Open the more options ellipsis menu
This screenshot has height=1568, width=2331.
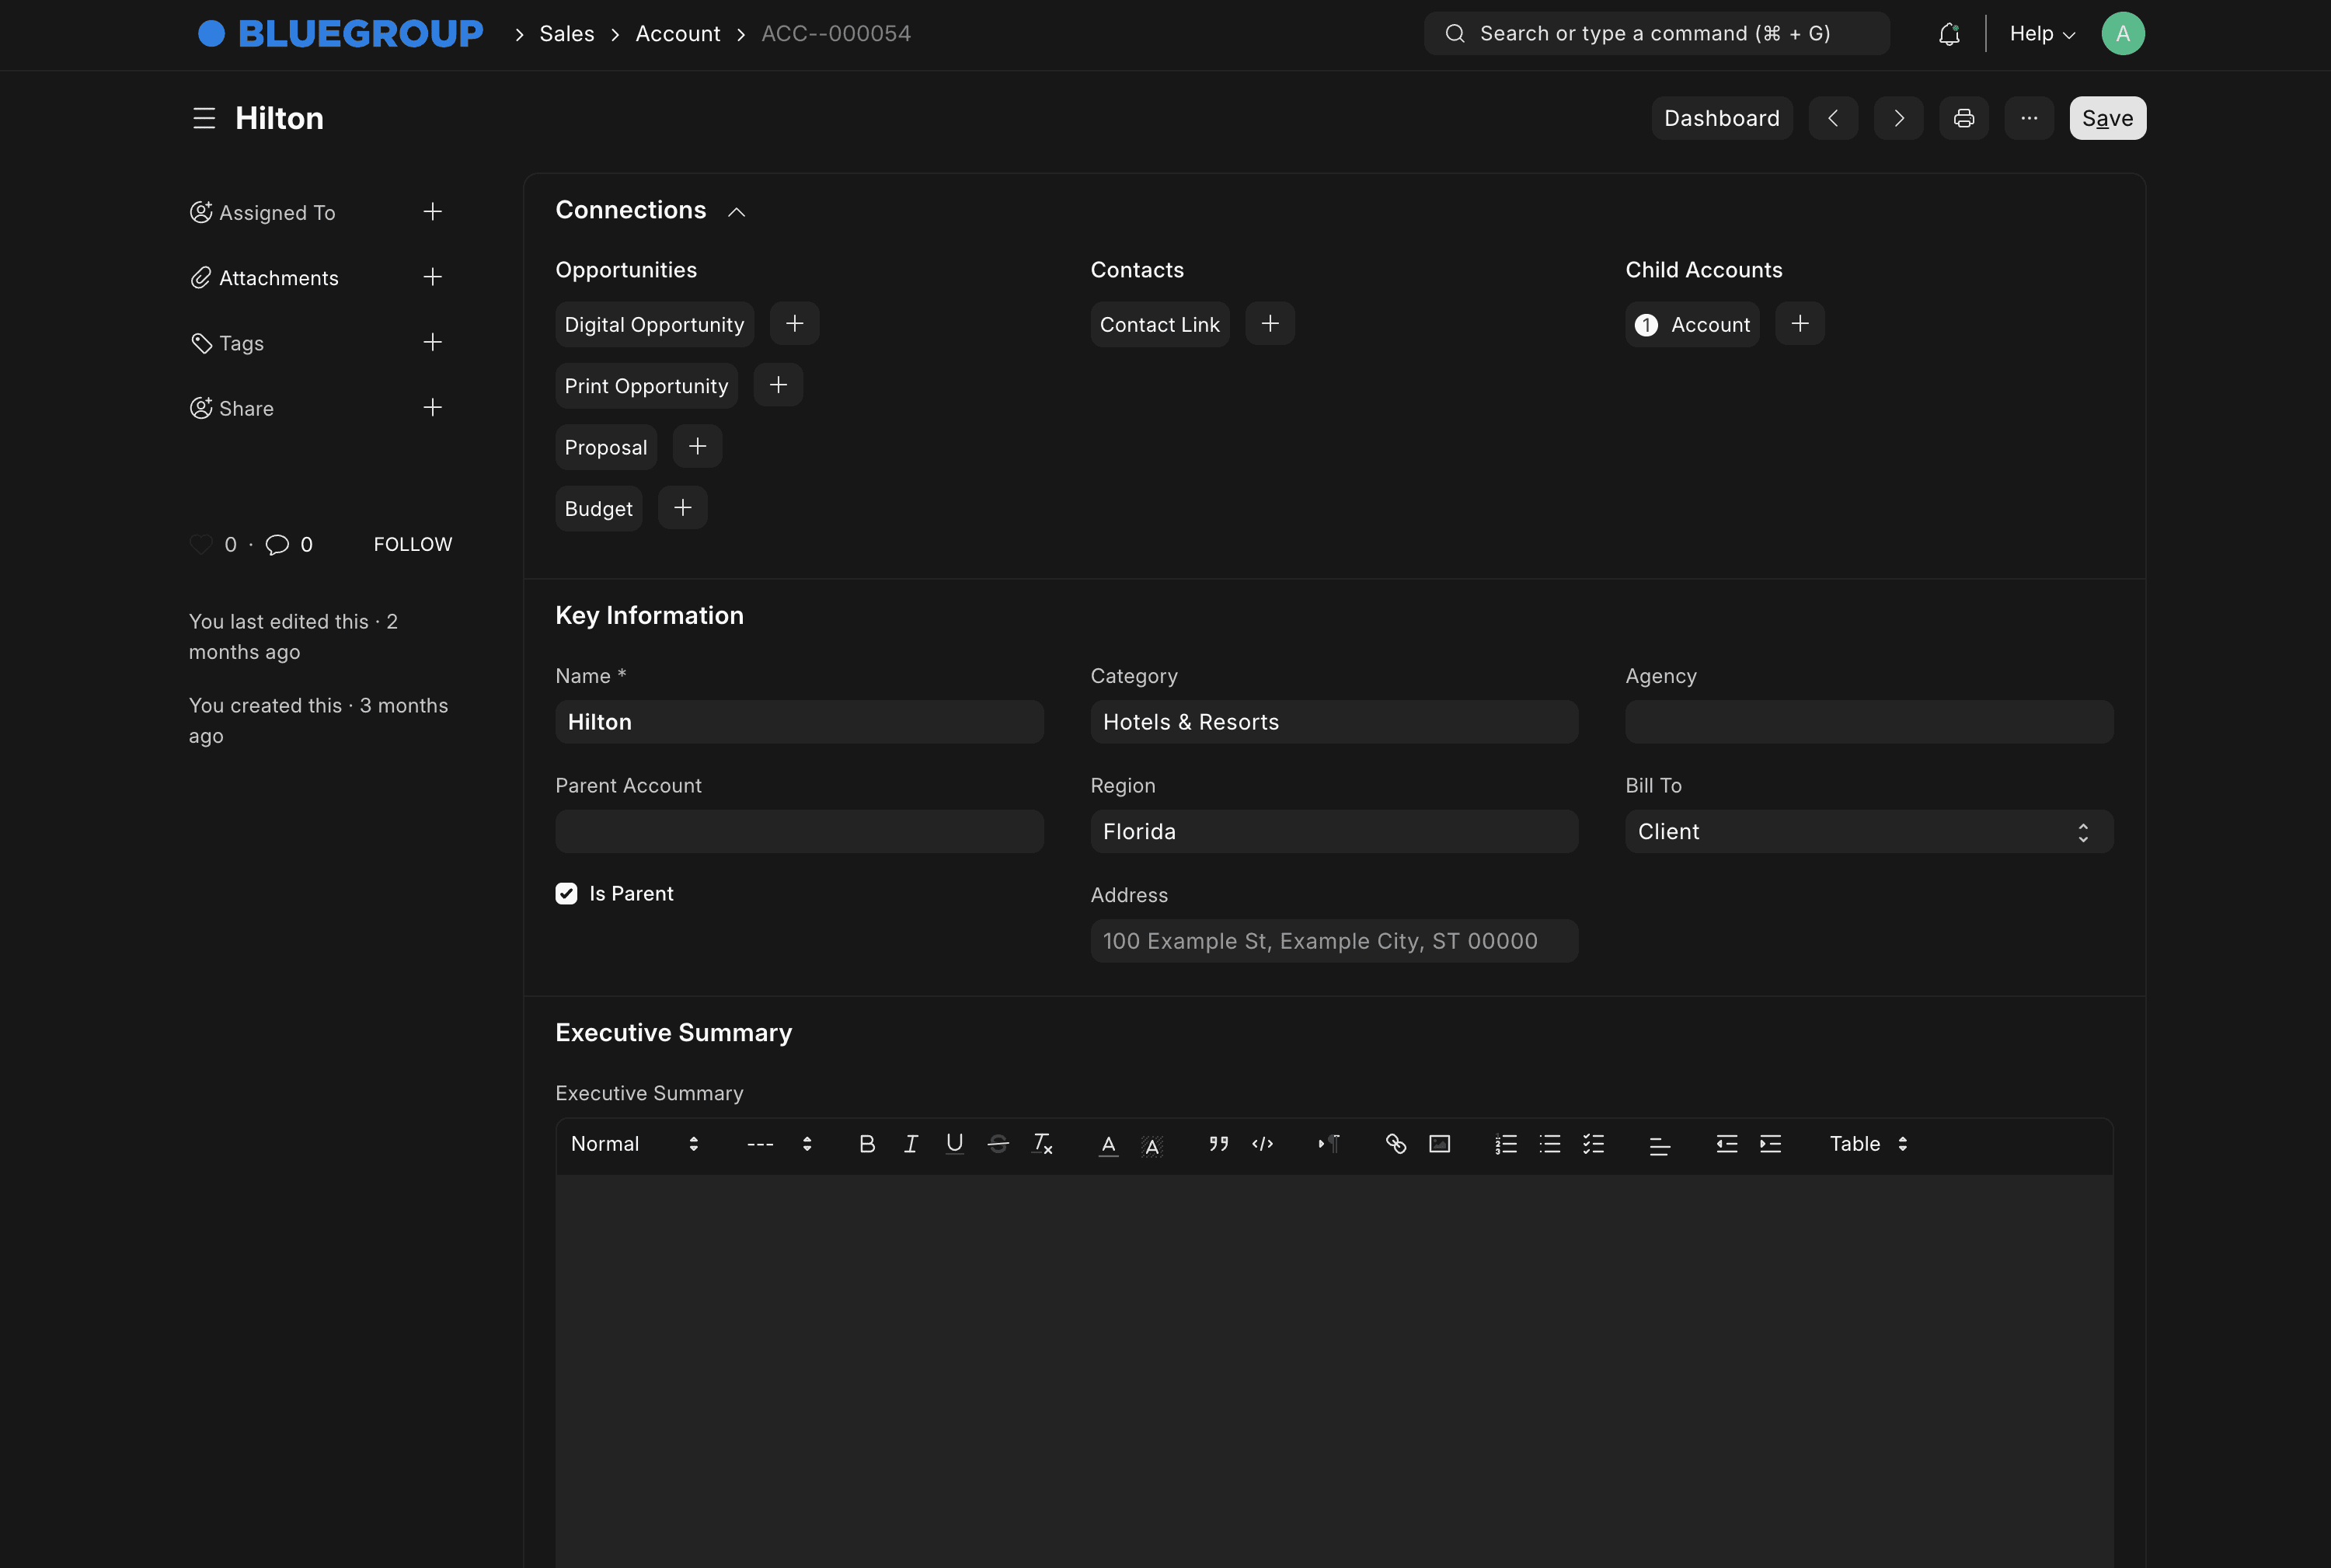click(x=2029, y=118)
